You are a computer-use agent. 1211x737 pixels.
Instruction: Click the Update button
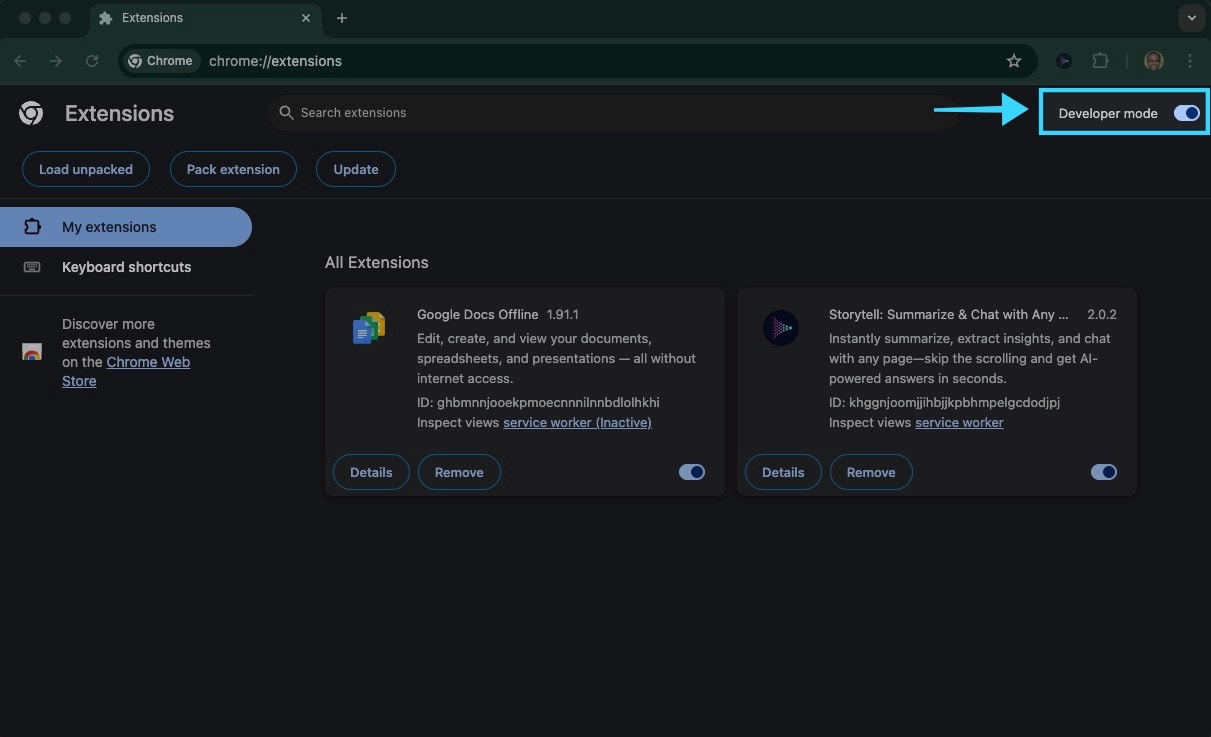[356, 169]
